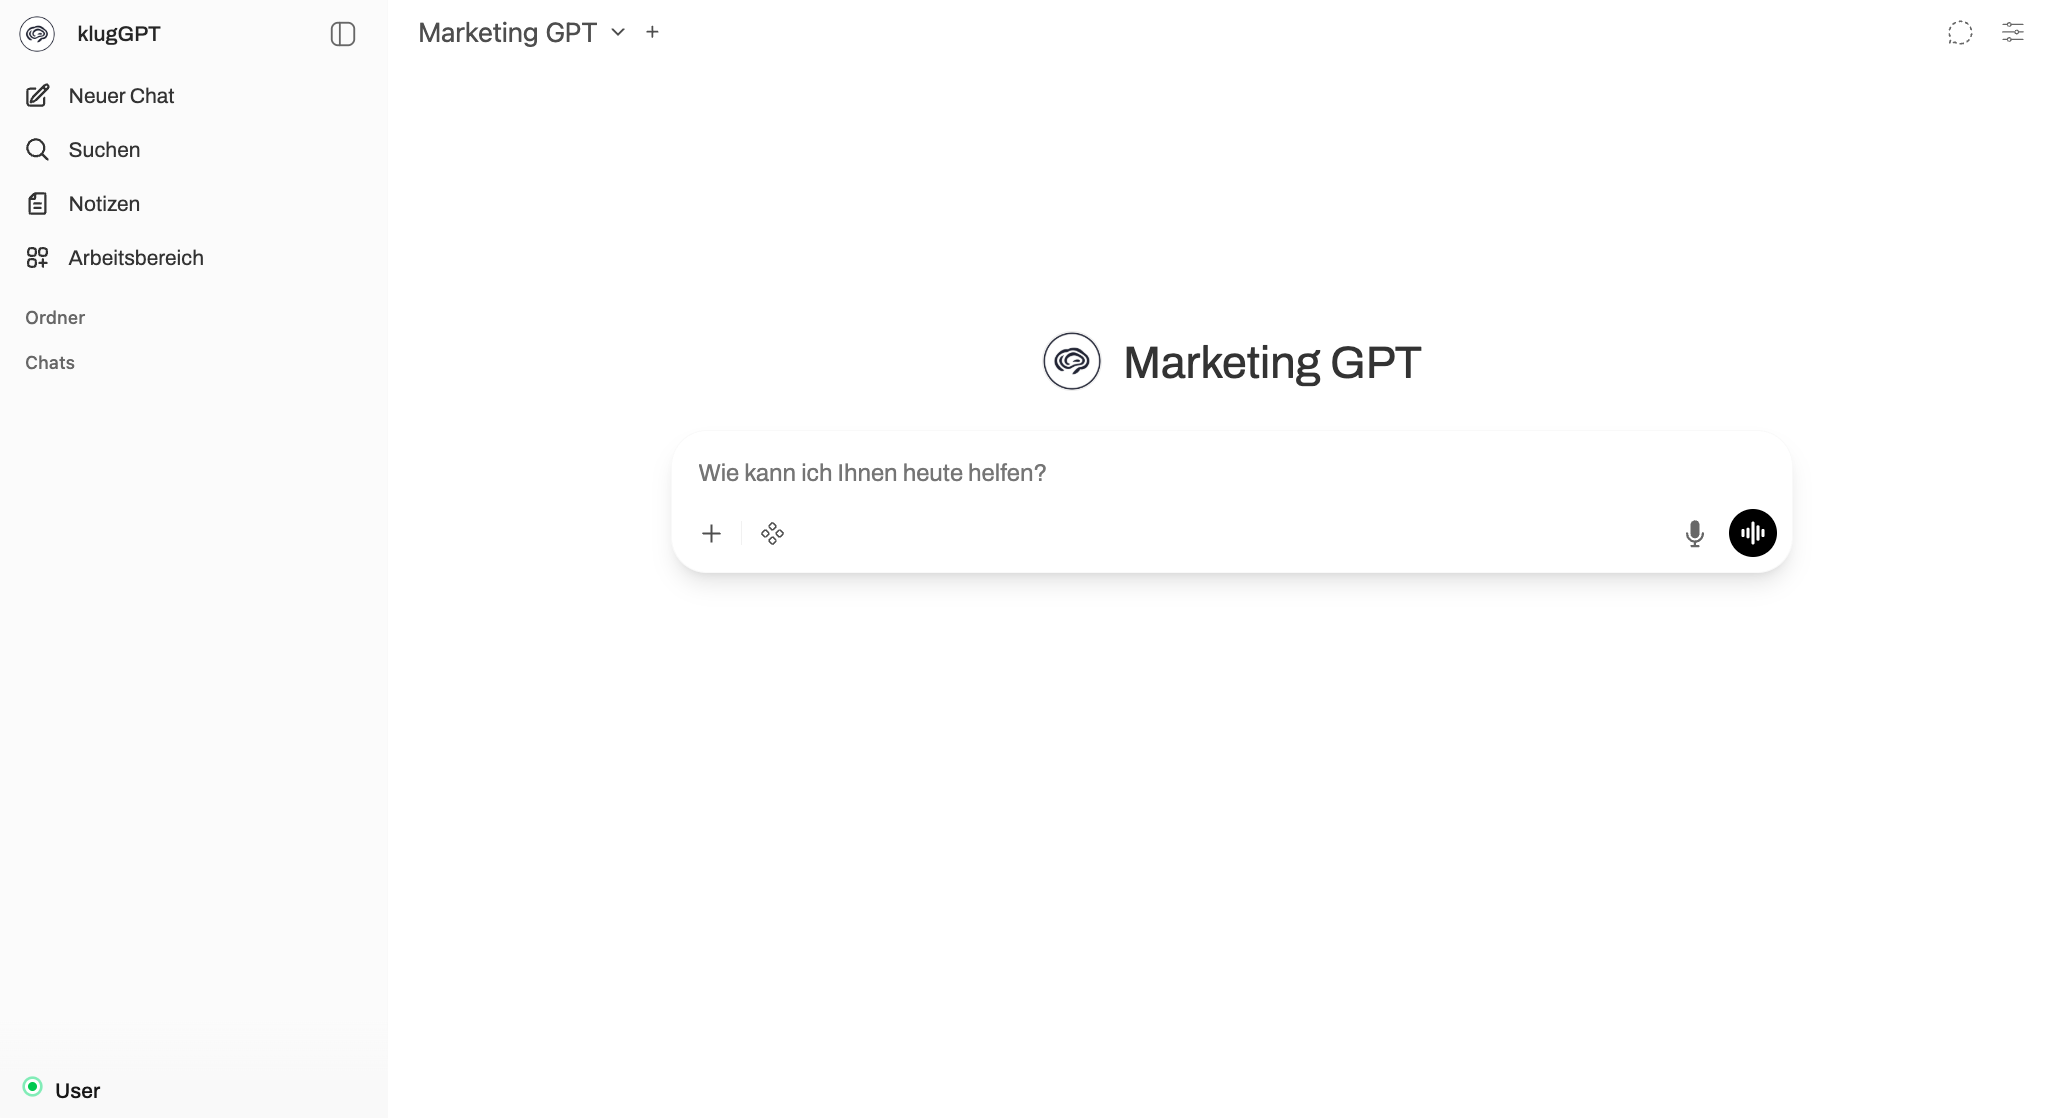Collapse the sidebar panel
This screenshot has width=2069, height=1118.
pyautogui.click(x=343, y=34)
